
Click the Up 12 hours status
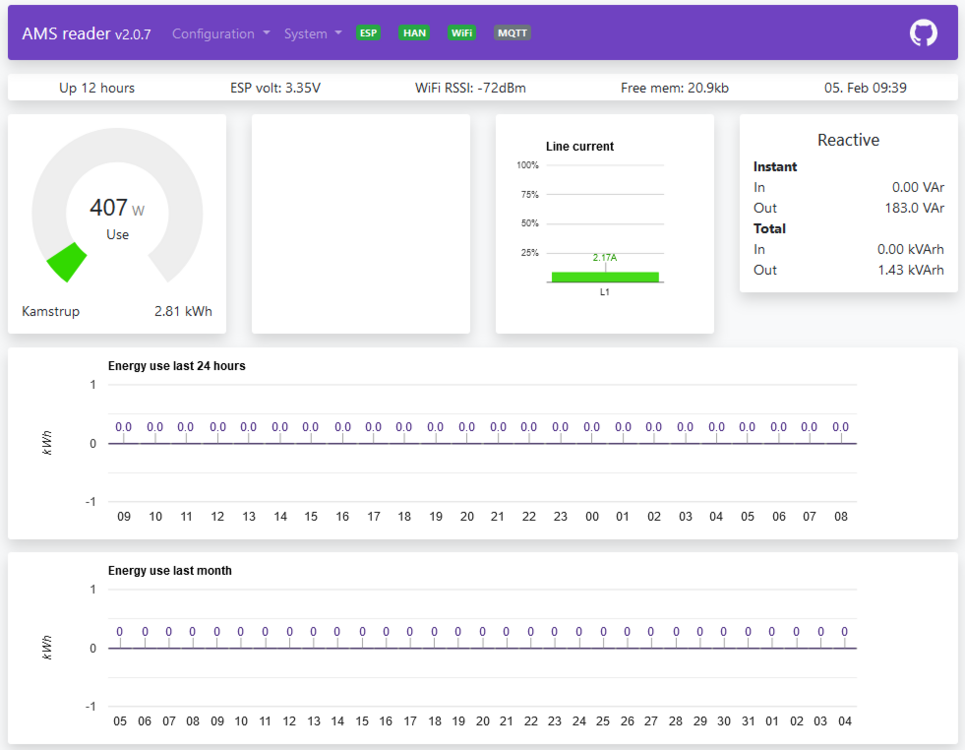click(97, 88)
